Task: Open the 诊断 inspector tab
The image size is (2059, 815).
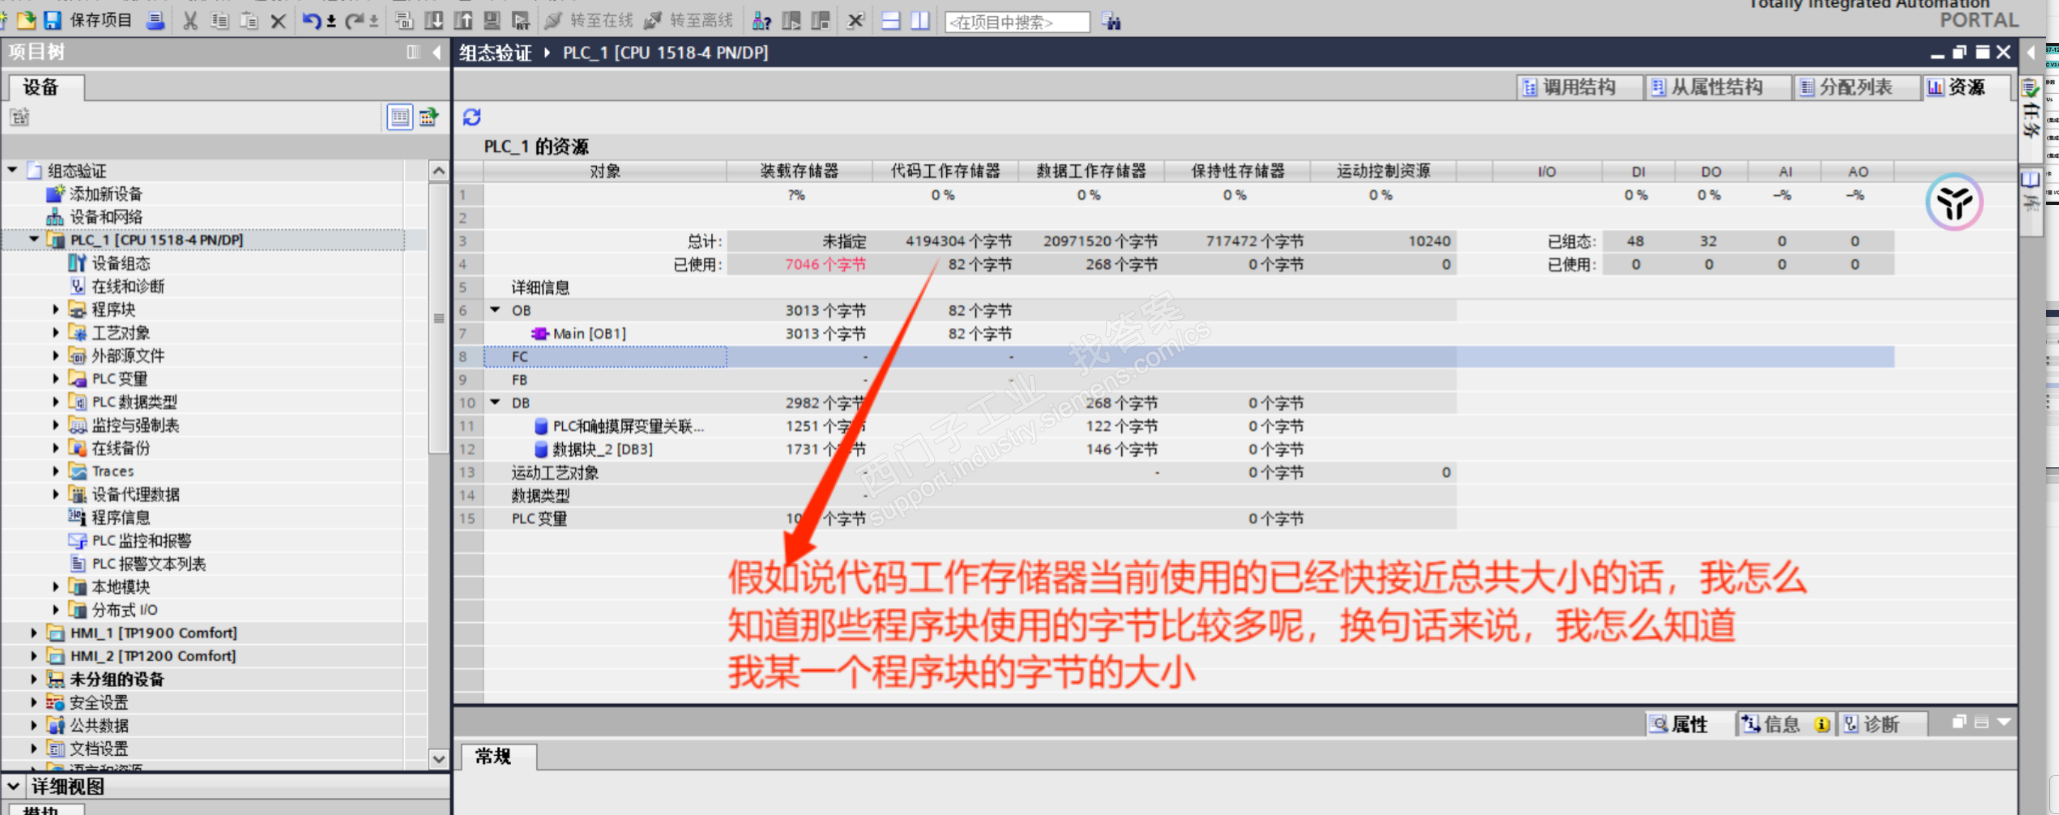Action: (1880, 724)
